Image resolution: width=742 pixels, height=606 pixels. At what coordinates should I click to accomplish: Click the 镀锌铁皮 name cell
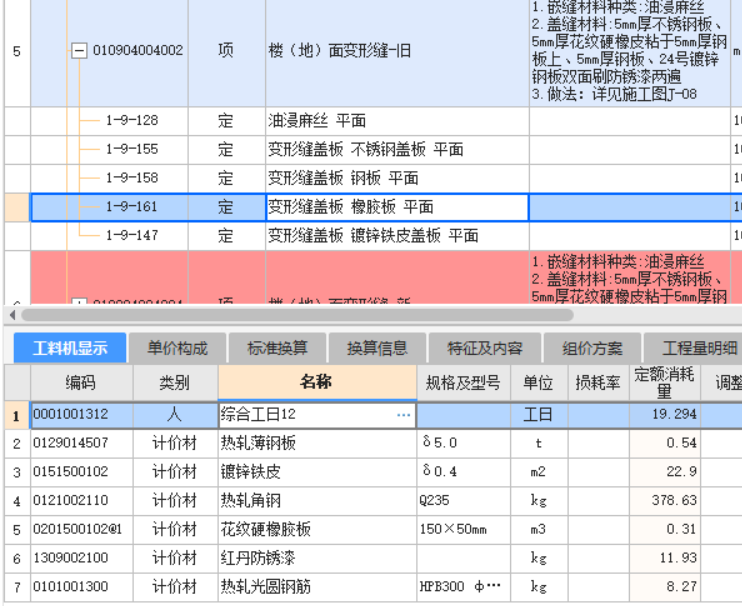tap(317, 472)
